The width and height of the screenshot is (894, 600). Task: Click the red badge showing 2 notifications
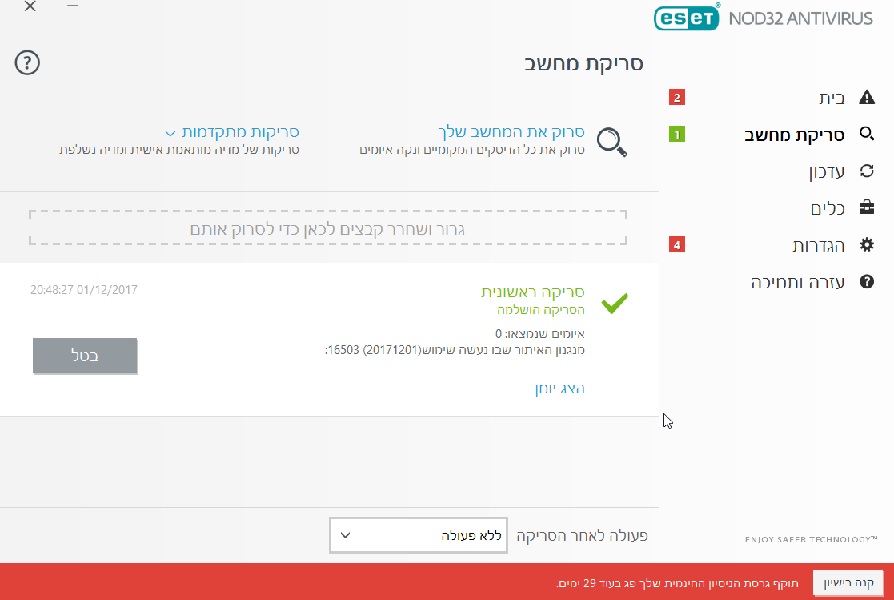(x=677, y=98)
